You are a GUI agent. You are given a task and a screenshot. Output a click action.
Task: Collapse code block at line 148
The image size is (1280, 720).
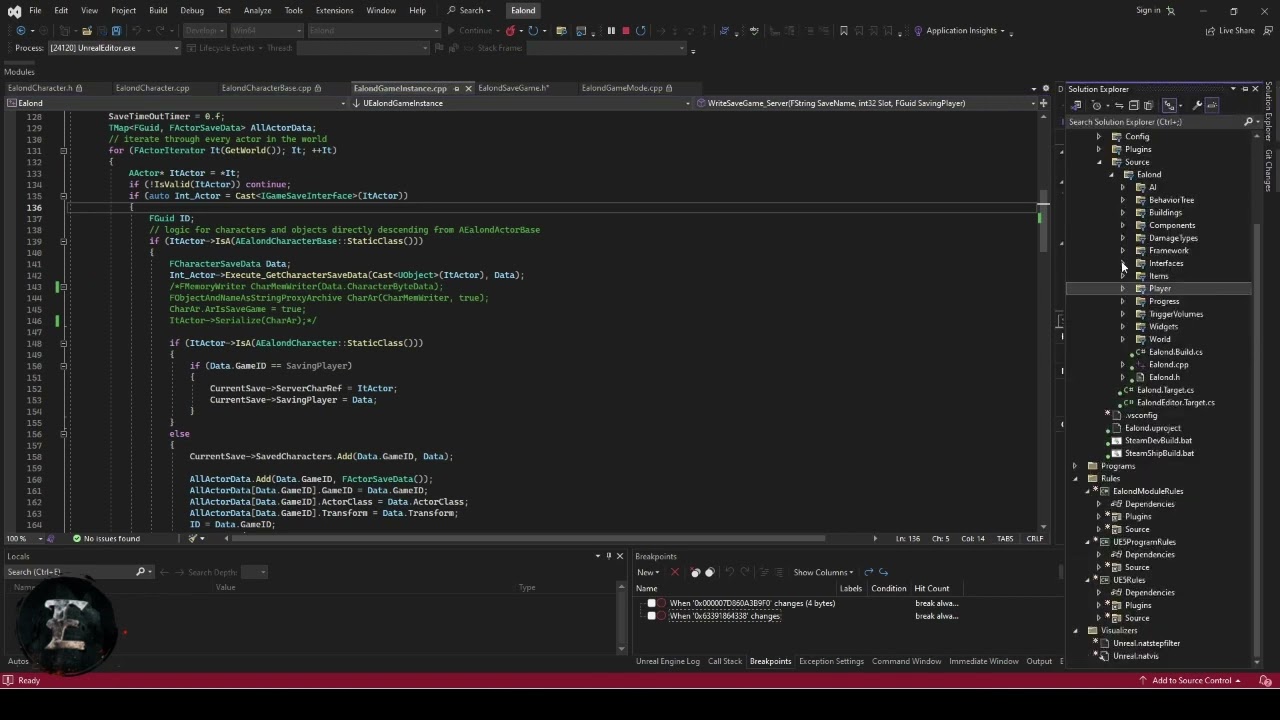point(63,343)
